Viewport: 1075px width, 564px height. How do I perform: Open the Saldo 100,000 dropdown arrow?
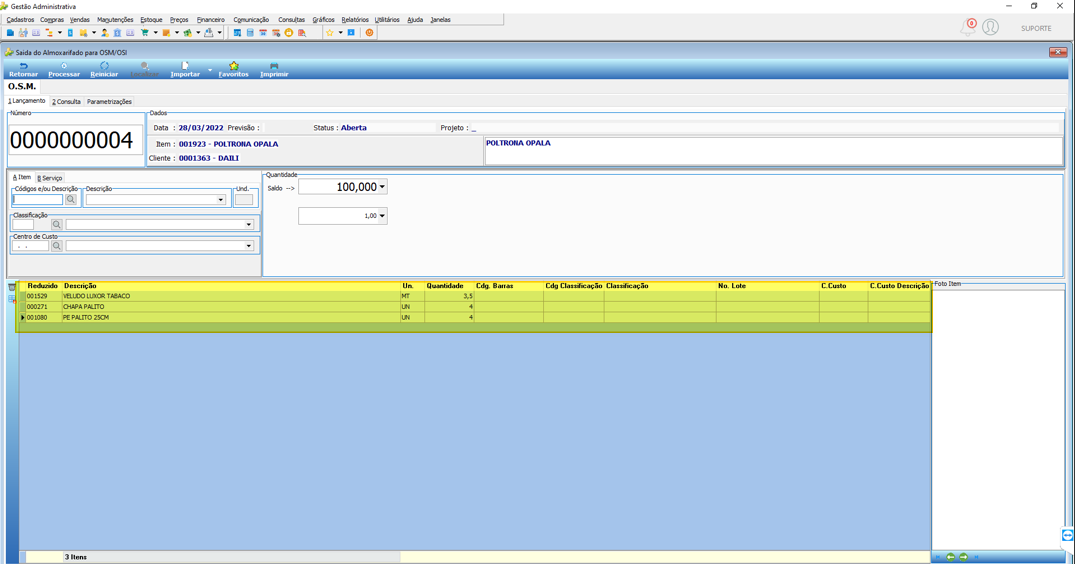[x=382, y=187]
